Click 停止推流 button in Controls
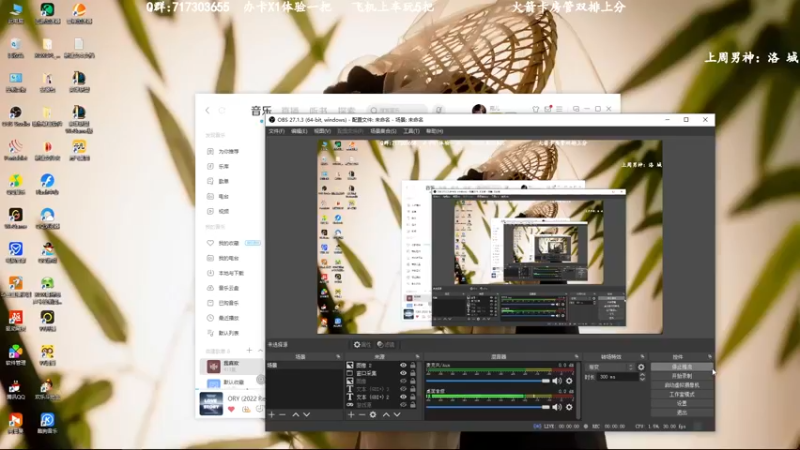 682,367
